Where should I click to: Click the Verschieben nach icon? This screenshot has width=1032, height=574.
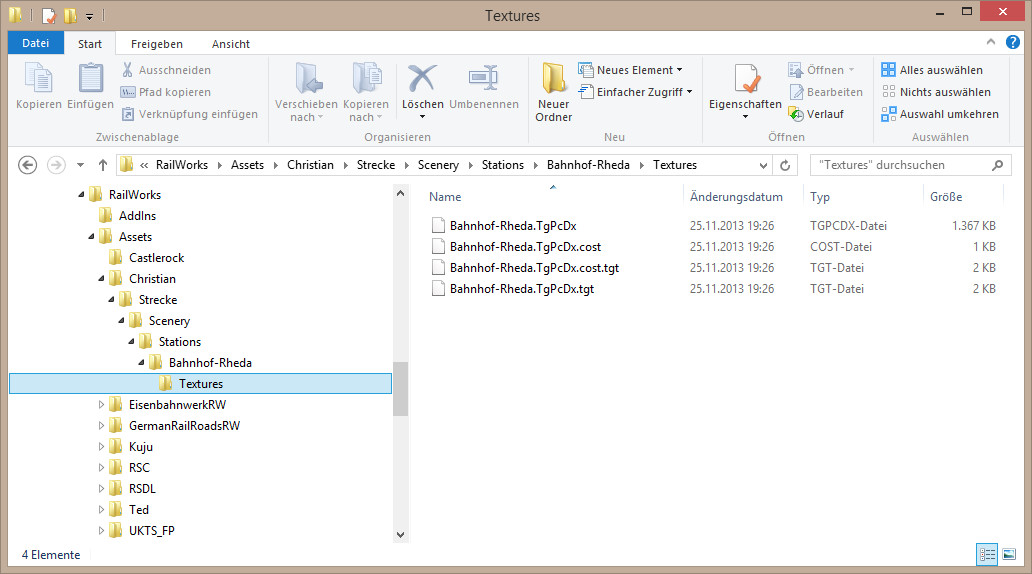pyautogui.click(x=307, y=78)
